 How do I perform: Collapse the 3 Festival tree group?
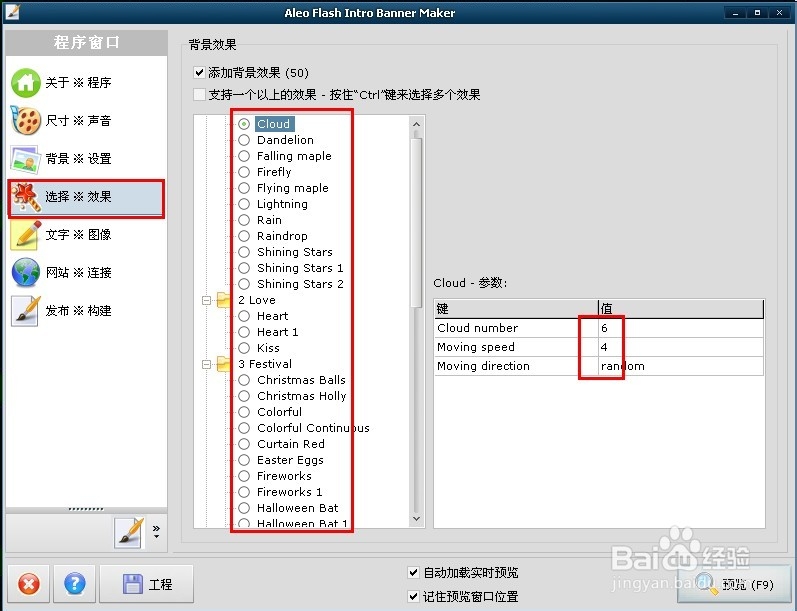pos(206,364)
